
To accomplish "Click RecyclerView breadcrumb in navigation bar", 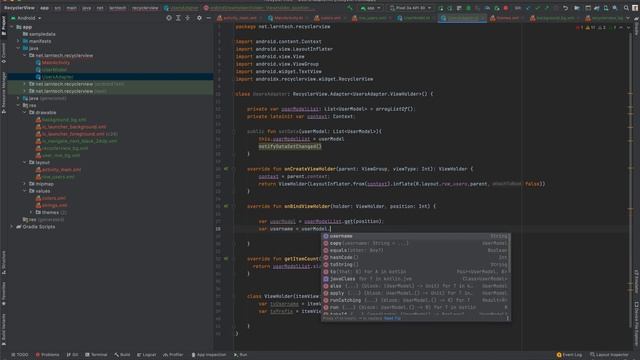I will click(19, 8).
